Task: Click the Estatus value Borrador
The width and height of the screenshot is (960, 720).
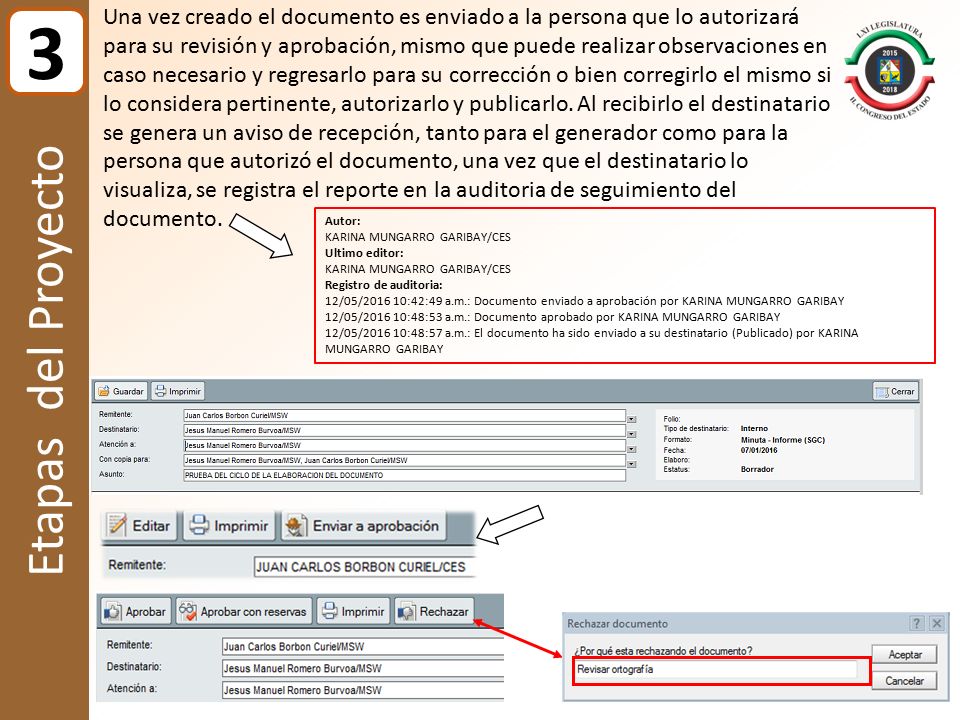Action: click(757, 470)
